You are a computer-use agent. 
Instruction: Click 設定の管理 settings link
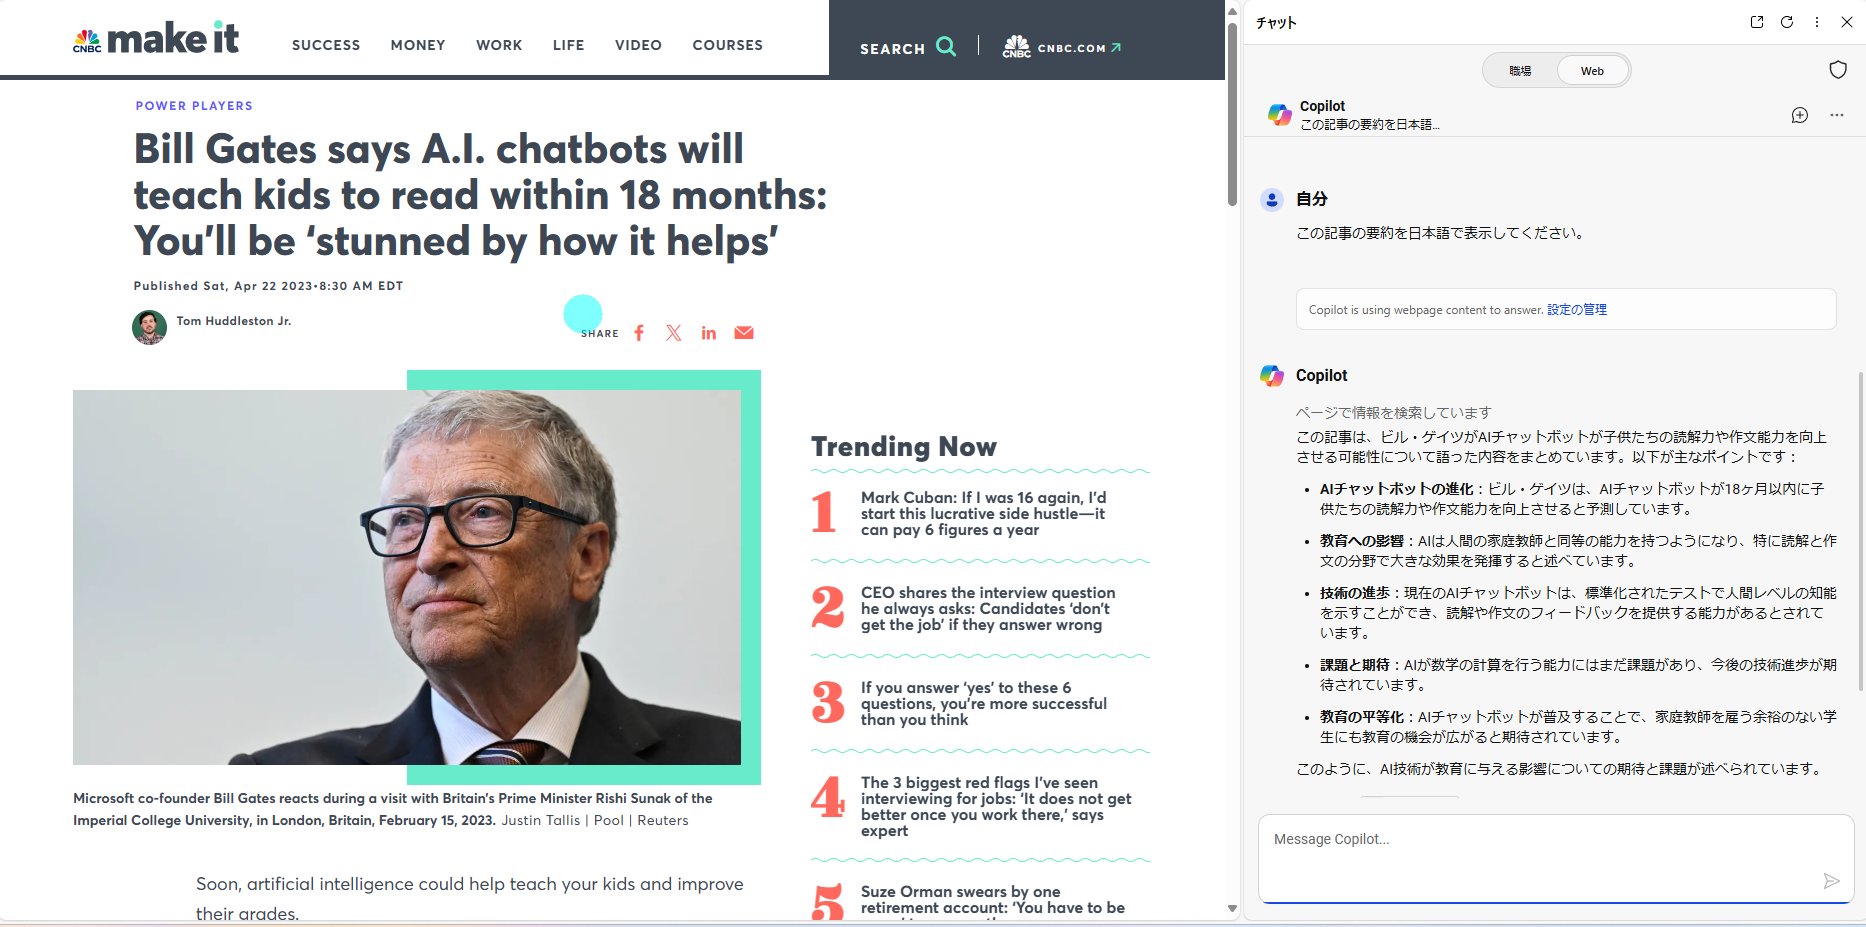pos(1577,310)
